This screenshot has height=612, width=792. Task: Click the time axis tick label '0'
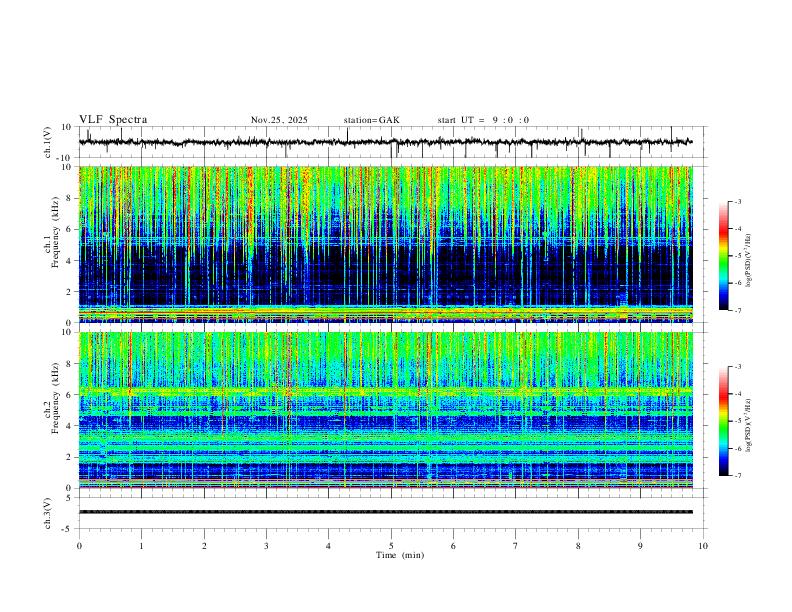(79, 546)
